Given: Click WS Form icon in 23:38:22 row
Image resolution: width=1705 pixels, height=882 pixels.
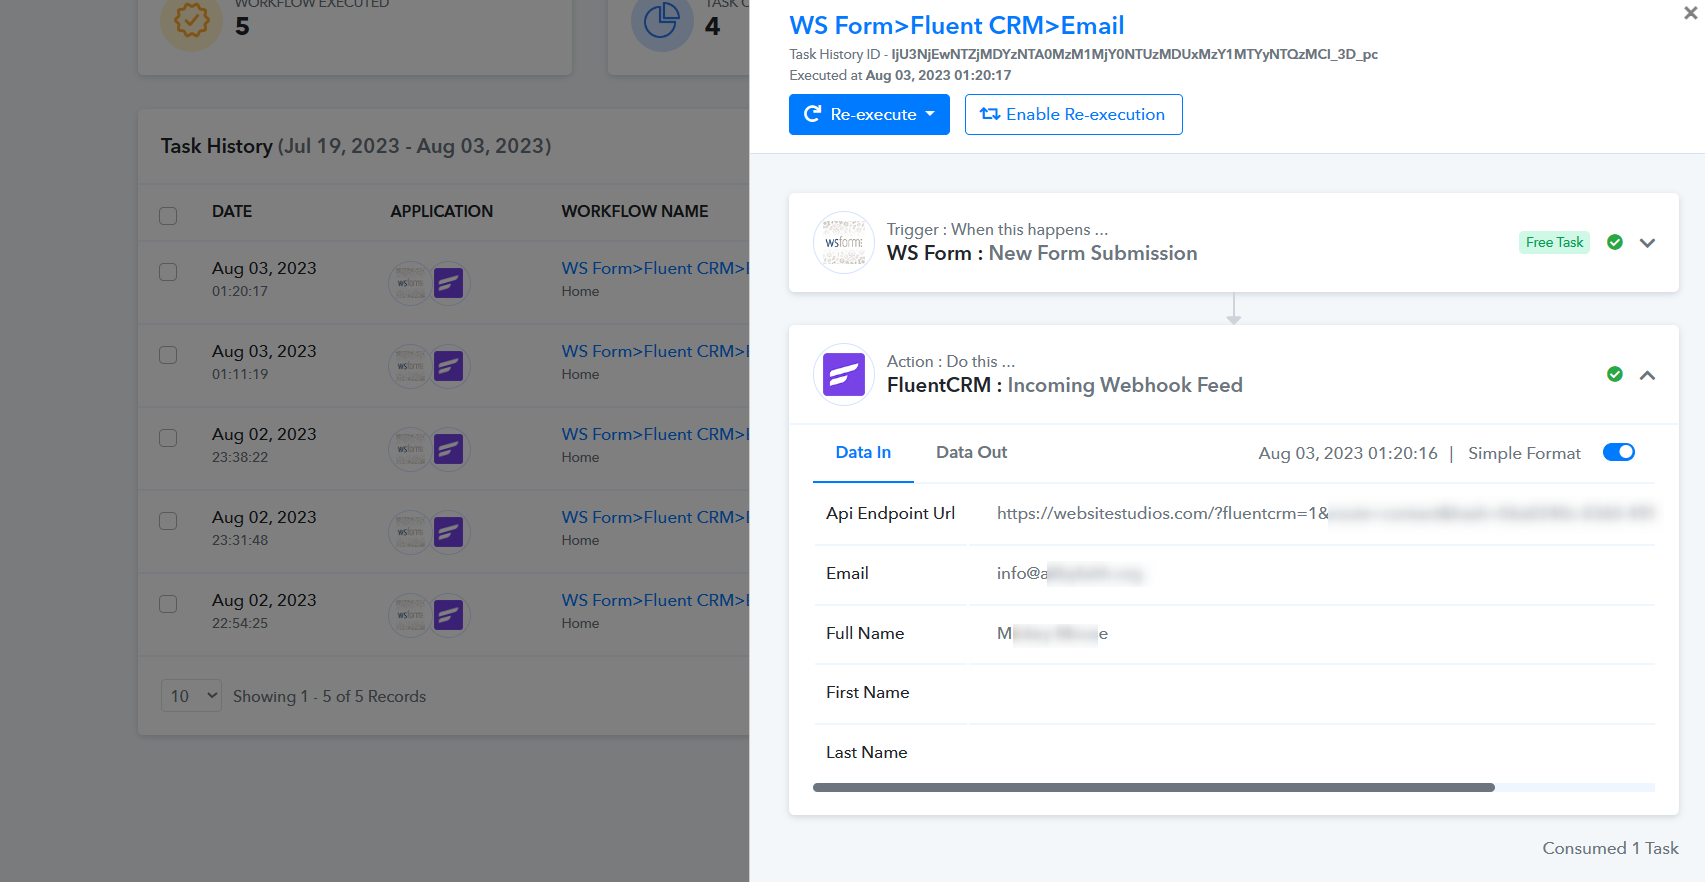Looking at the screenshot, I should pyautogui.click(x=410, y=449).
